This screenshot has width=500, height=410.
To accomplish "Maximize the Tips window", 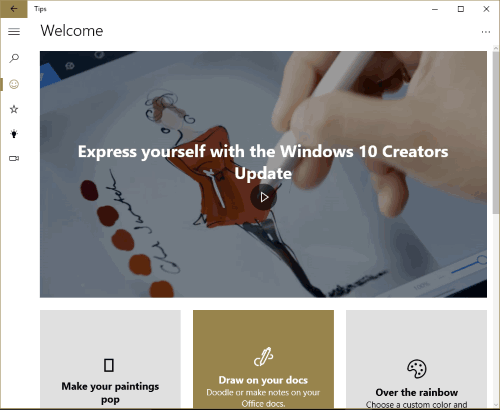I will coord(461,9).
